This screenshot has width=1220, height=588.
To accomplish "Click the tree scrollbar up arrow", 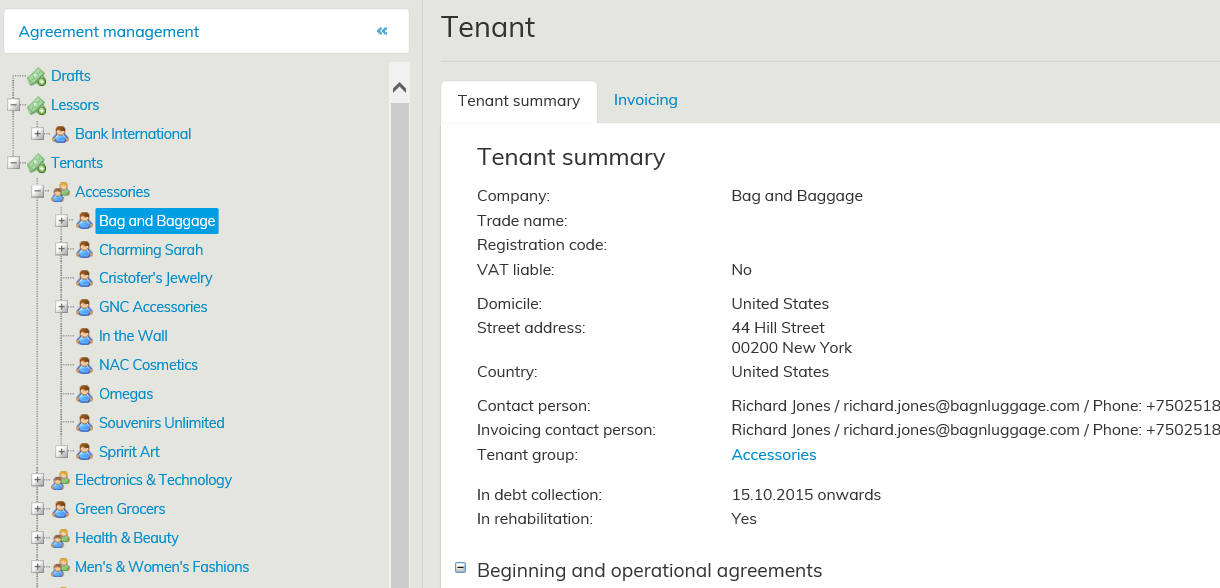I will pyautogui.click(x=399, y=88).
